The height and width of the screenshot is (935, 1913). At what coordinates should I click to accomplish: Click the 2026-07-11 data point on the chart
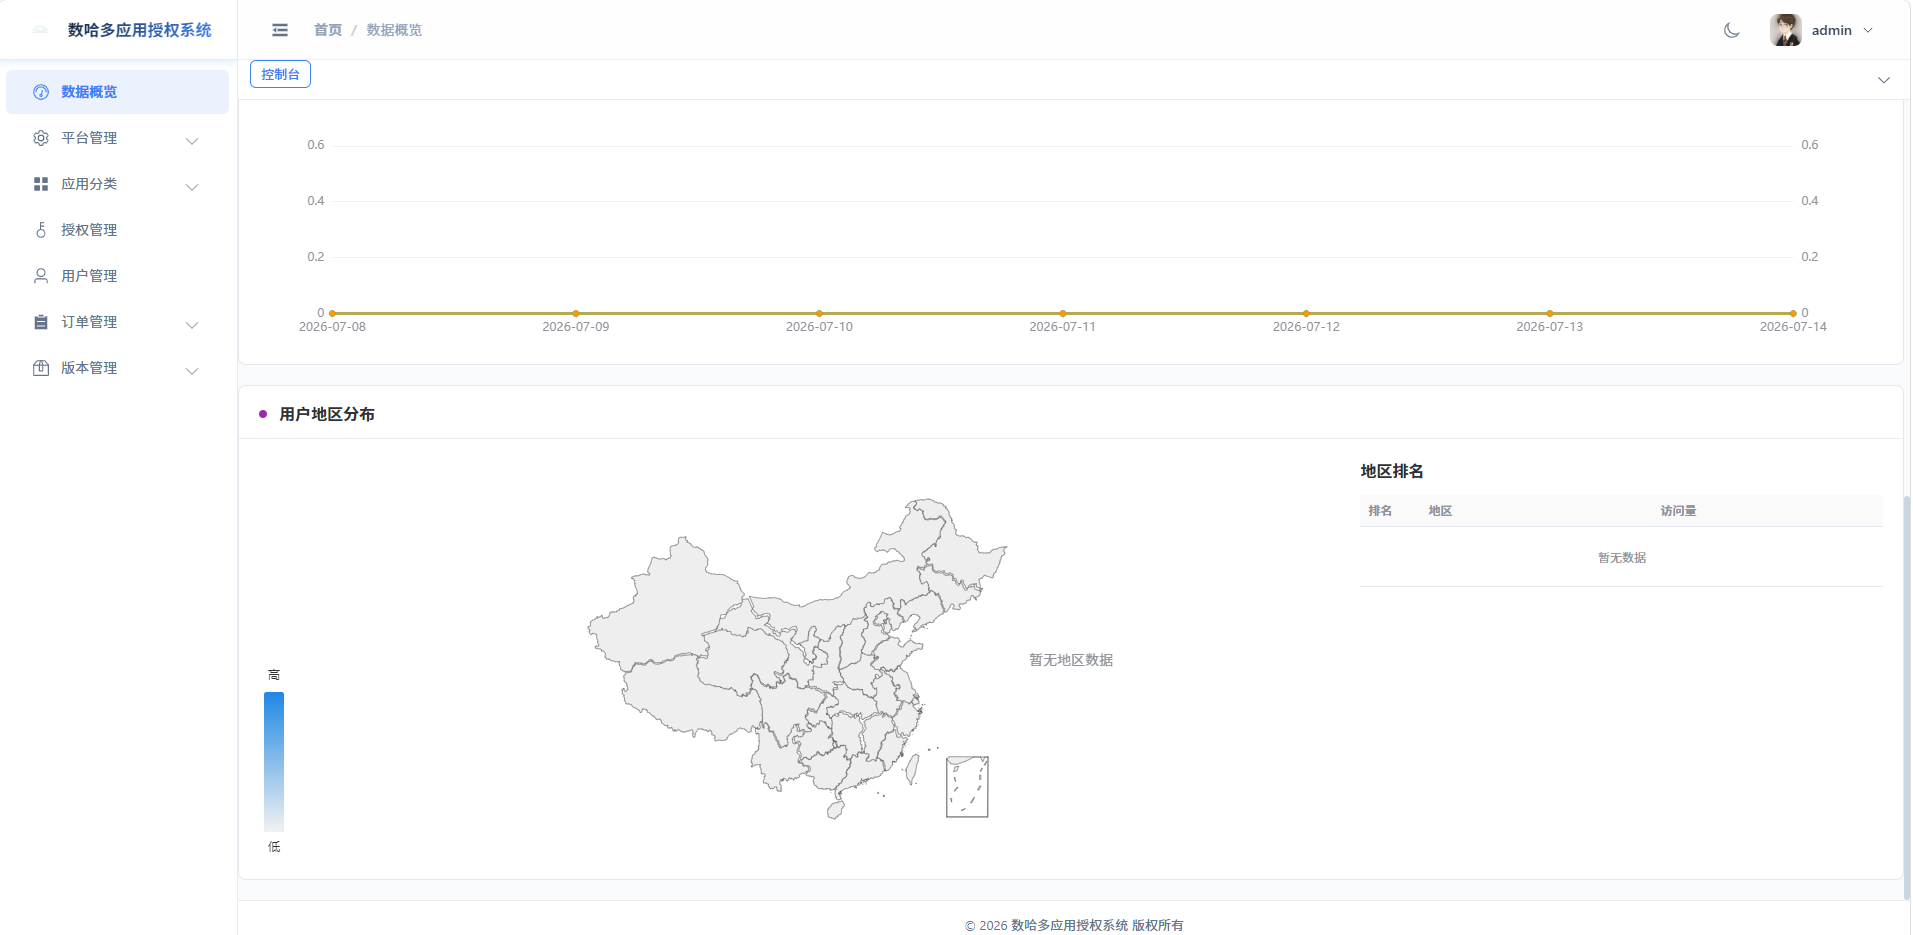1063,313
